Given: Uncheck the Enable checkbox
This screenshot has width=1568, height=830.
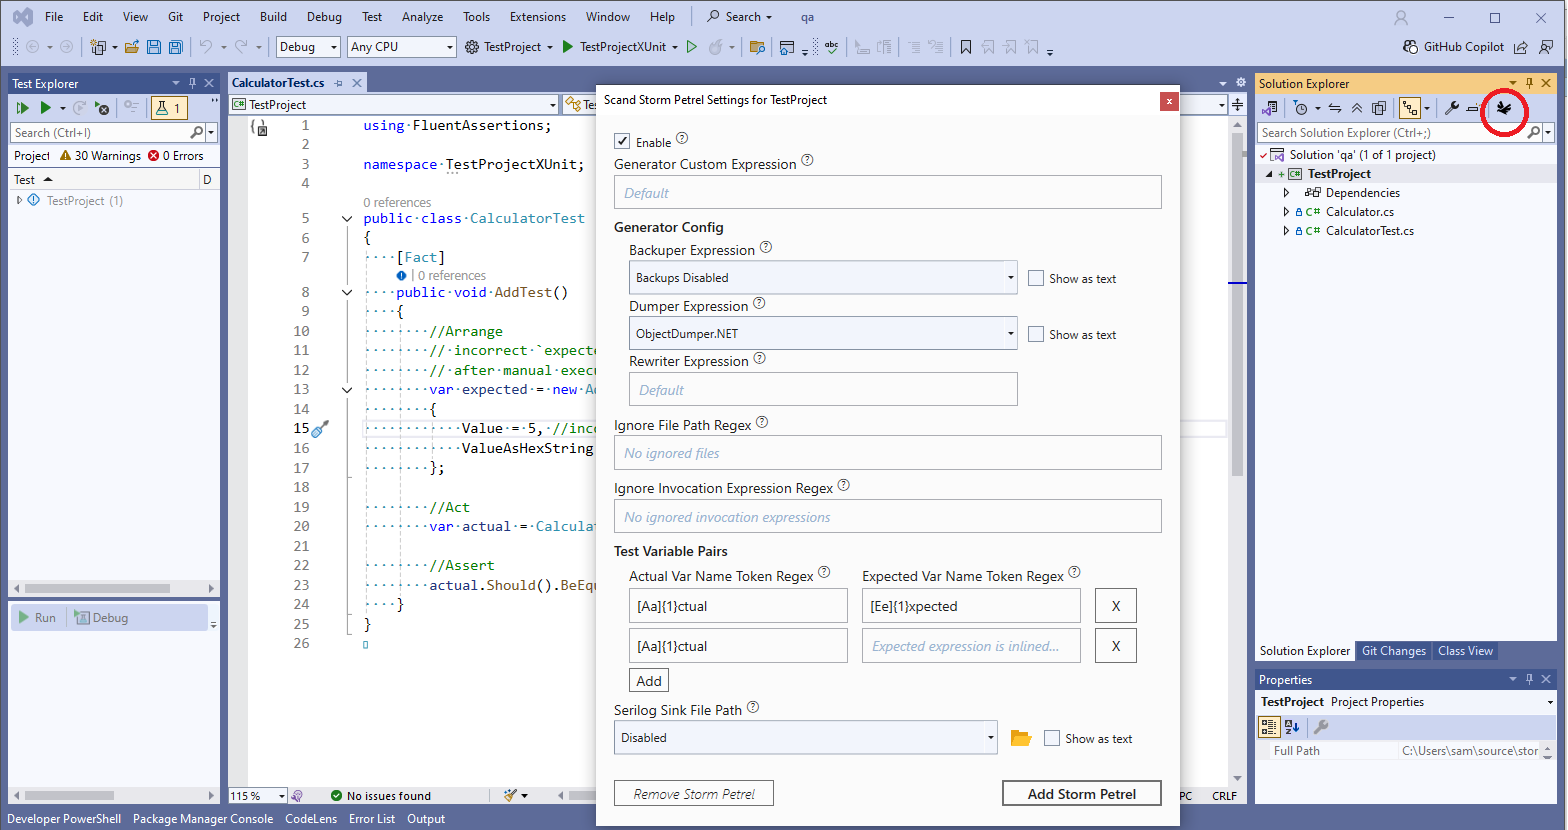Looking at the screenshot, I should [x=622, y=141].
